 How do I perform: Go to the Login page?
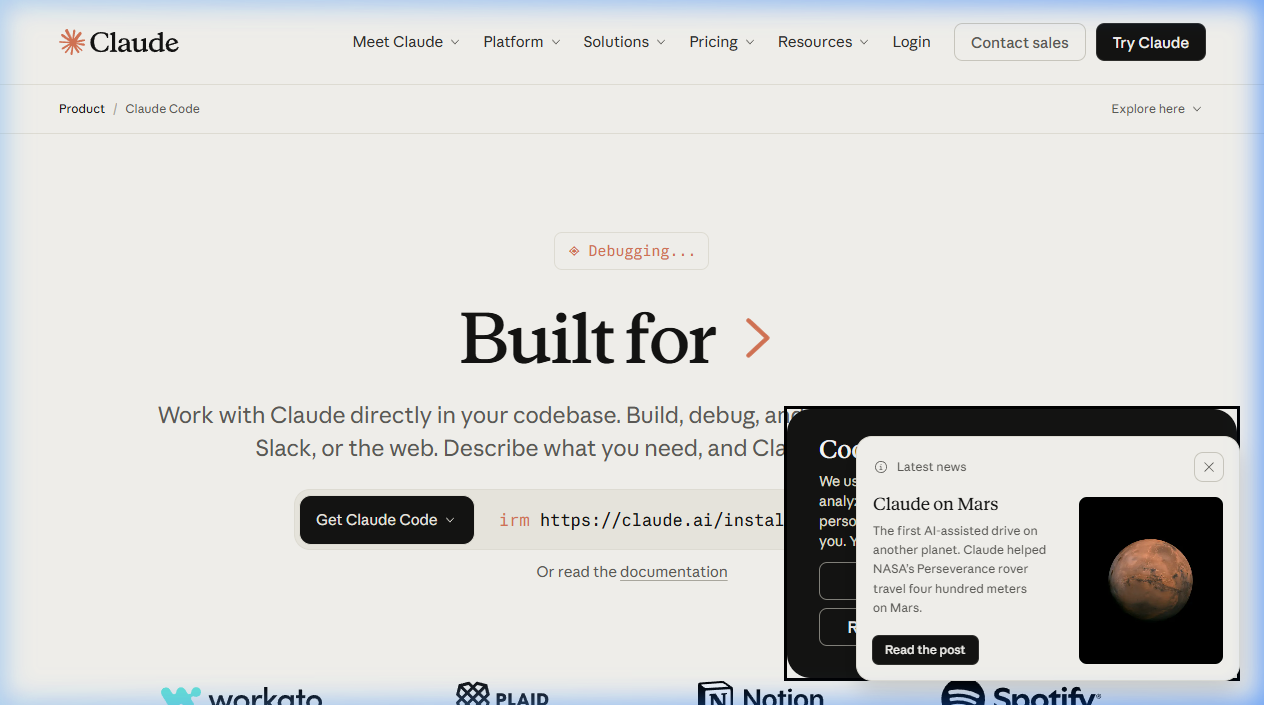[x=911, y=42]
